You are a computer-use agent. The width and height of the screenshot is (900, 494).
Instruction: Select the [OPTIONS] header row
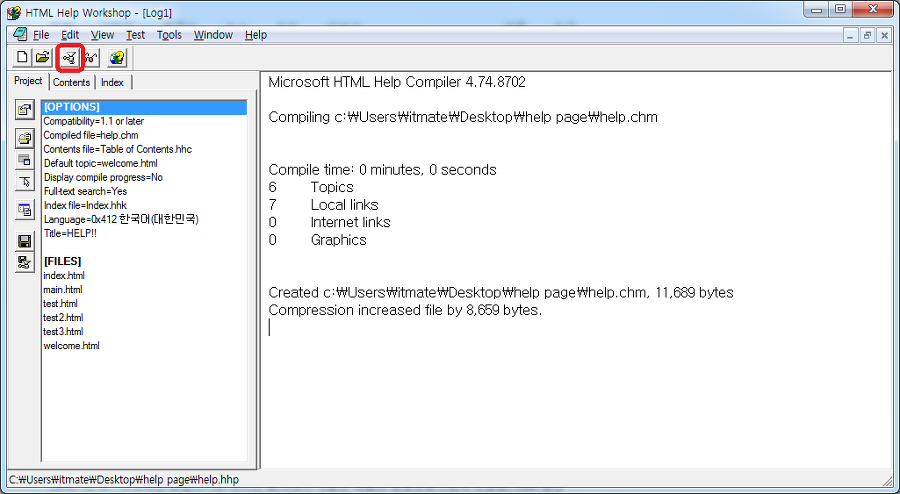pyautogui.click(x=144, y=107)
